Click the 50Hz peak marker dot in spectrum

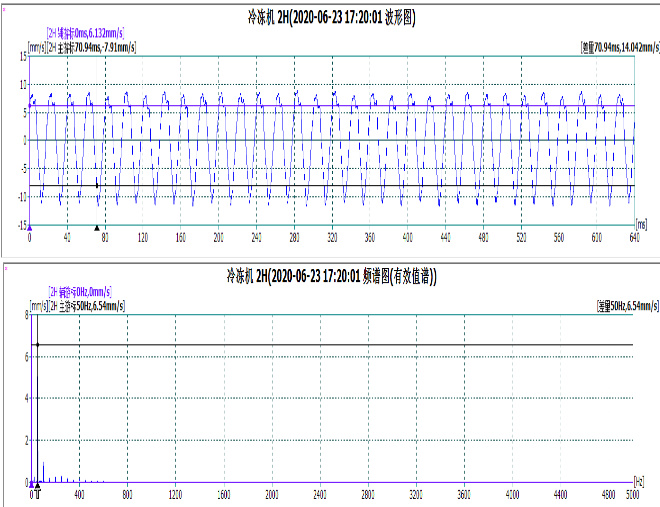(38, 345)
